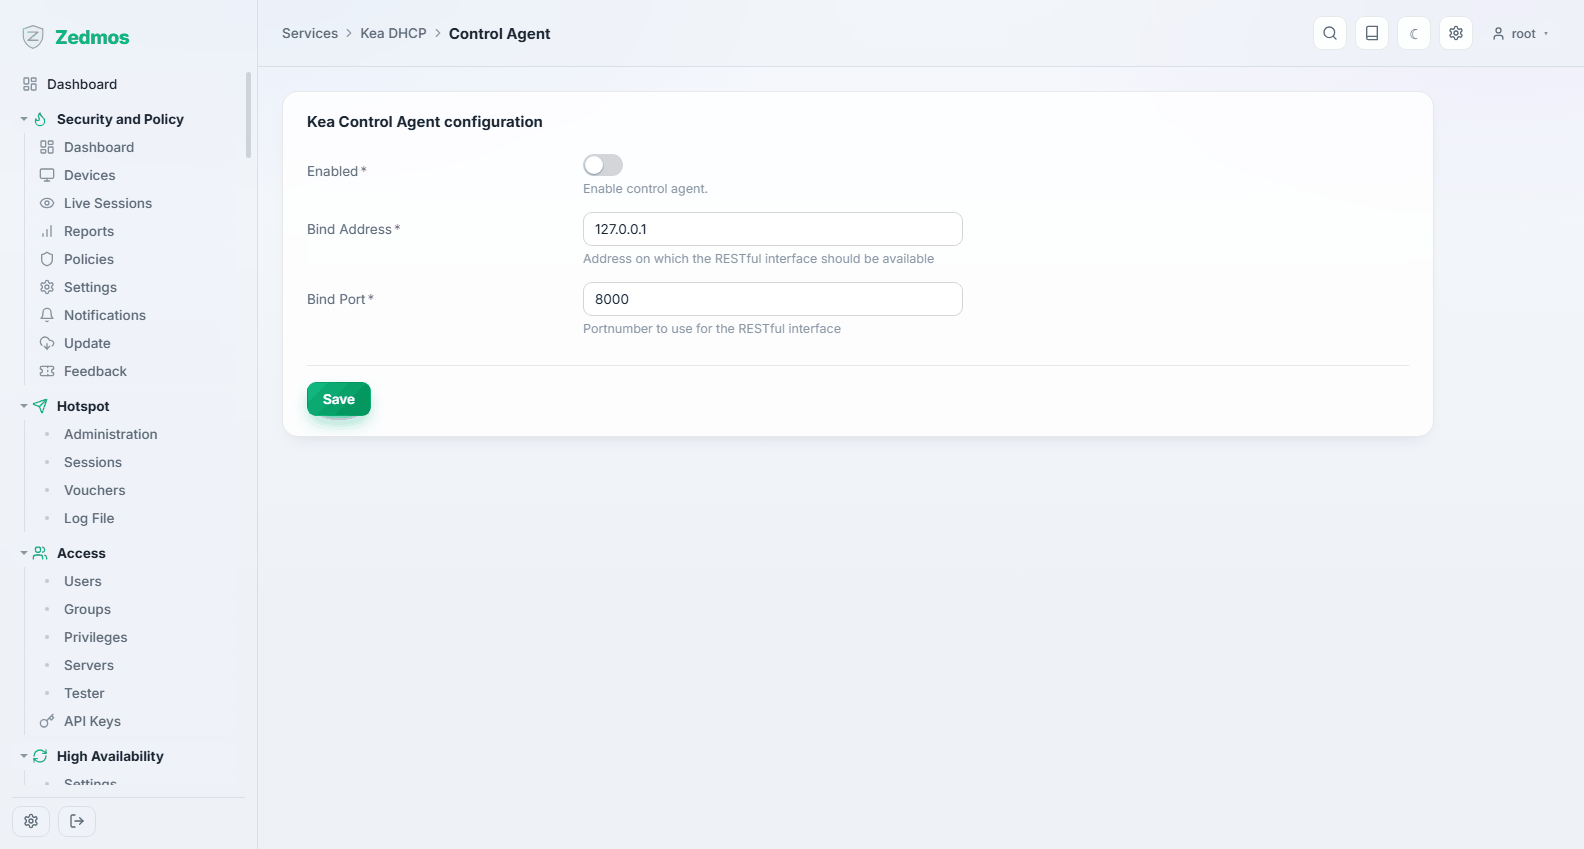Click the Kea DHCP breadcrumb link
The height and width of the screenshot is (849, 1584).
(393, 33)
